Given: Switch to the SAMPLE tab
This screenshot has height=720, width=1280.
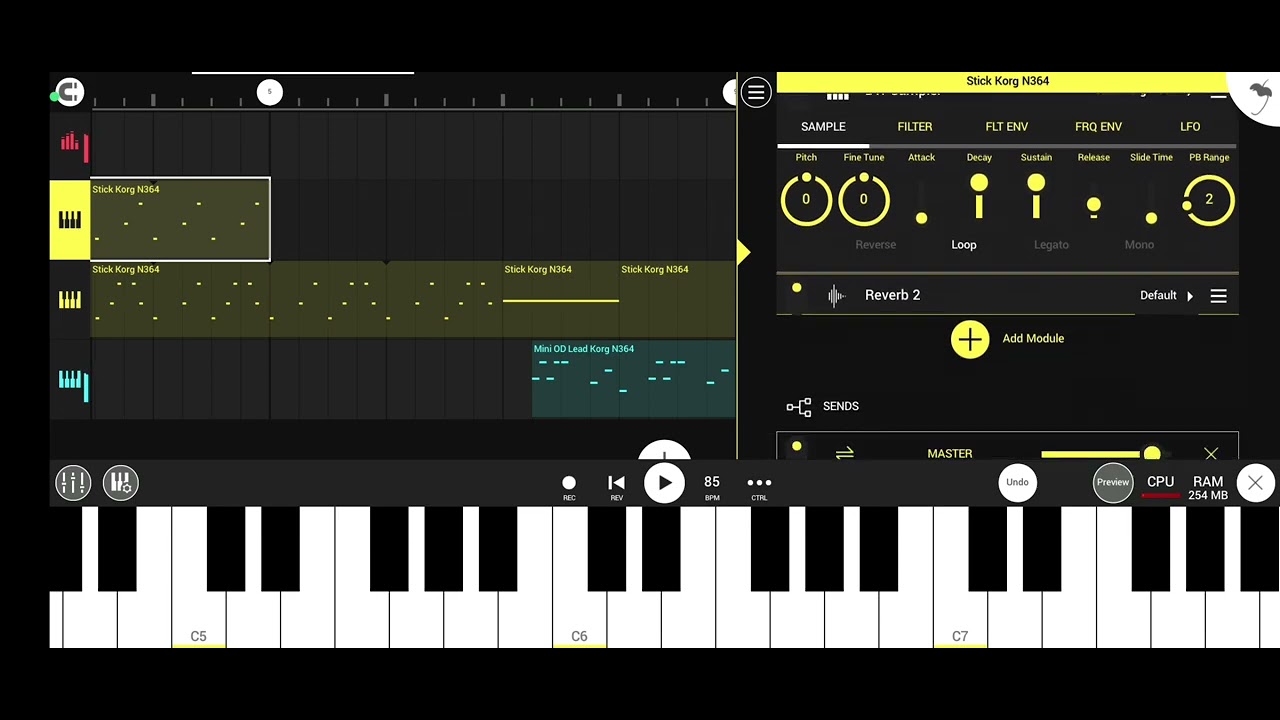Looking at the screenshot, I should [823, 127].
